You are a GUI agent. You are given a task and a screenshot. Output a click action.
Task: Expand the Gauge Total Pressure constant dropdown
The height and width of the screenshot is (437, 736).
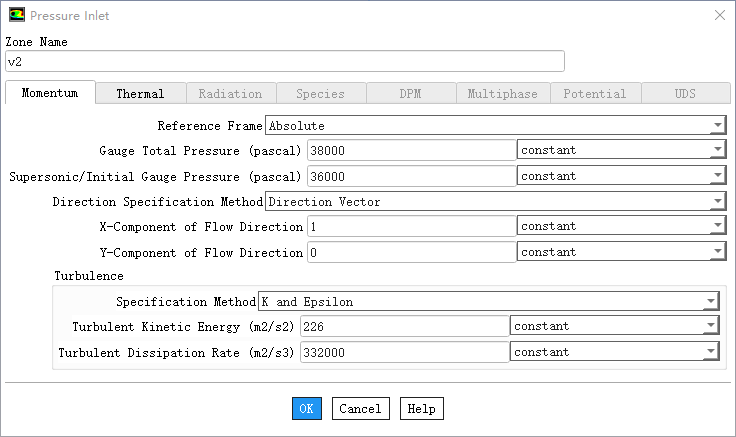point(621,150)
